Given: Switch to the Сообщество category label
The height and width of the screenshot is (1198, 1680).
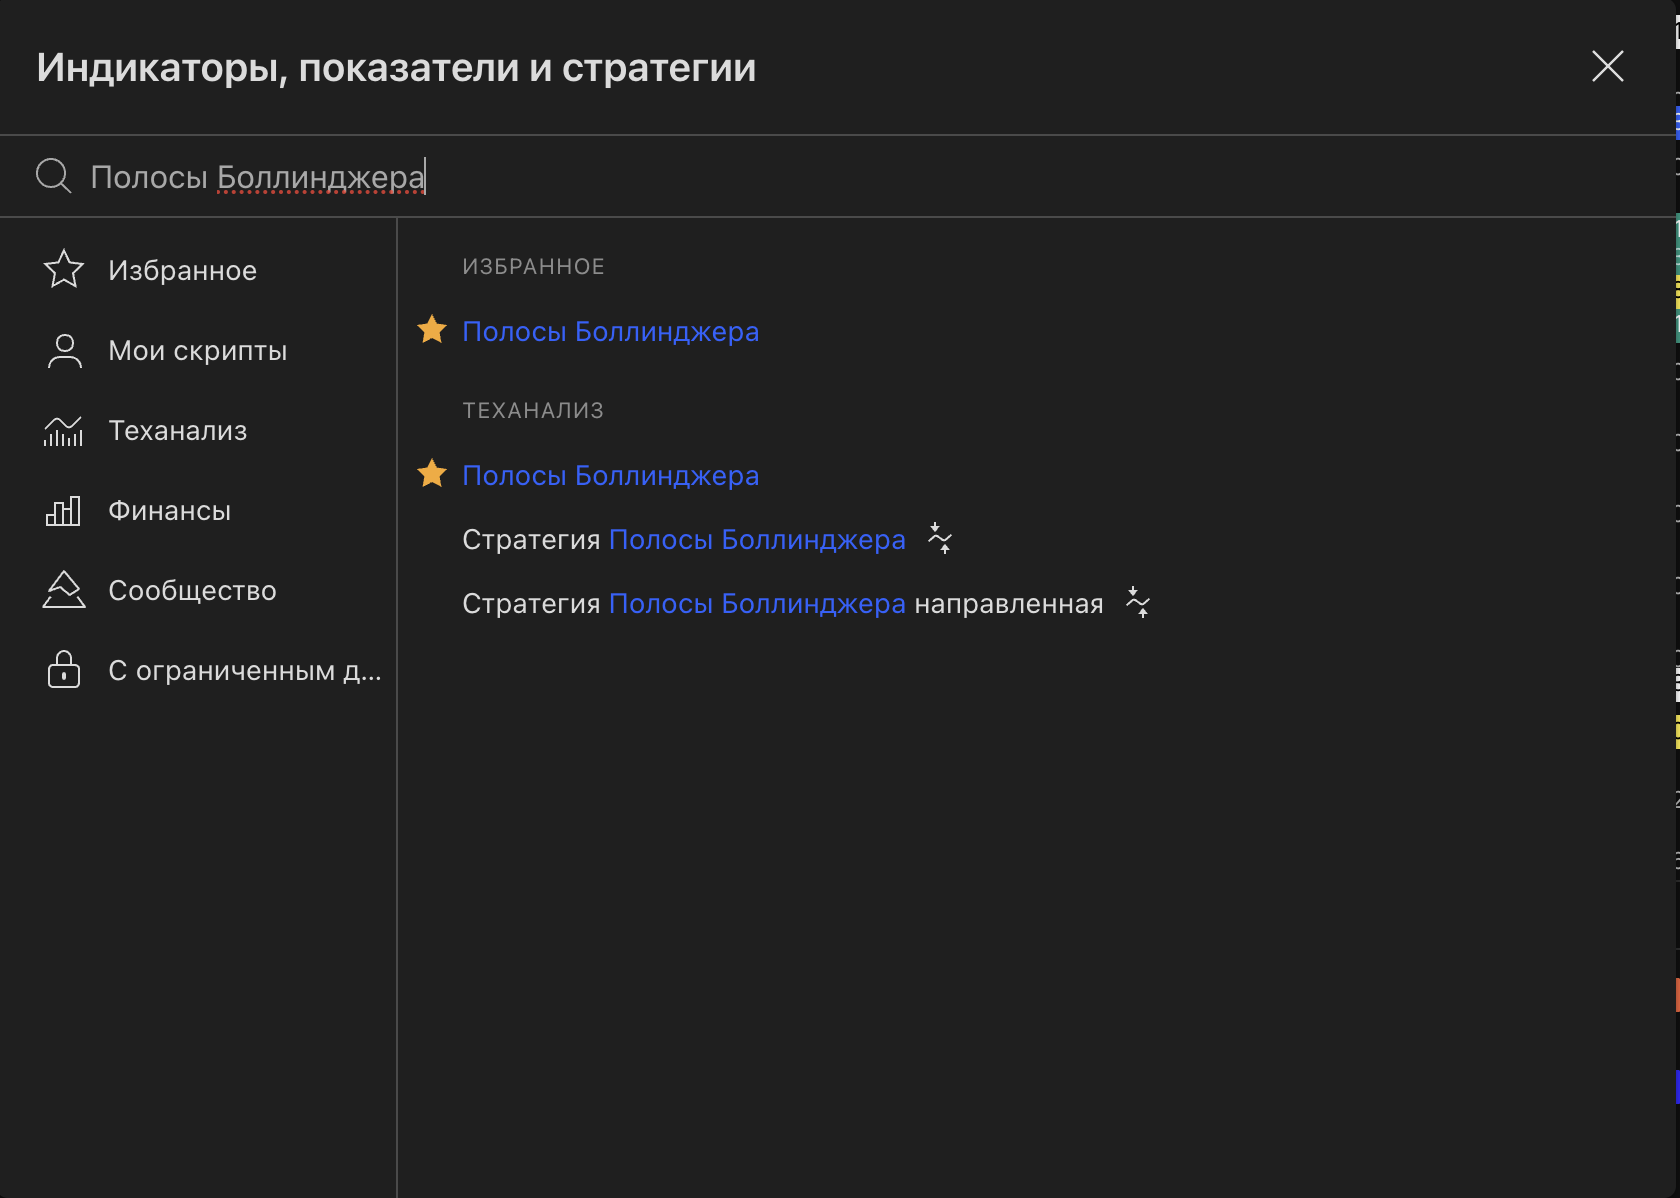Looking at the screenshot, I should click(x=192, y=591).
